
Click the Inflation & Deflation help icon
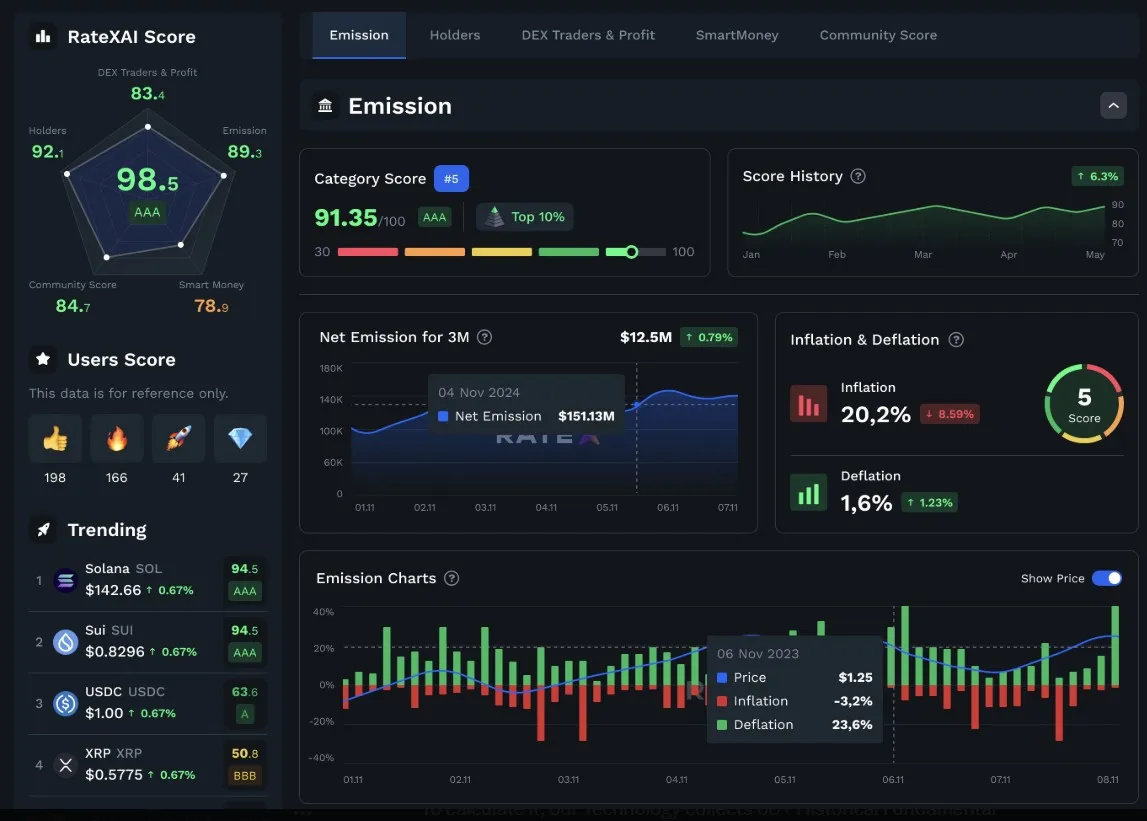pyautogui.click(x=956, y=340)
